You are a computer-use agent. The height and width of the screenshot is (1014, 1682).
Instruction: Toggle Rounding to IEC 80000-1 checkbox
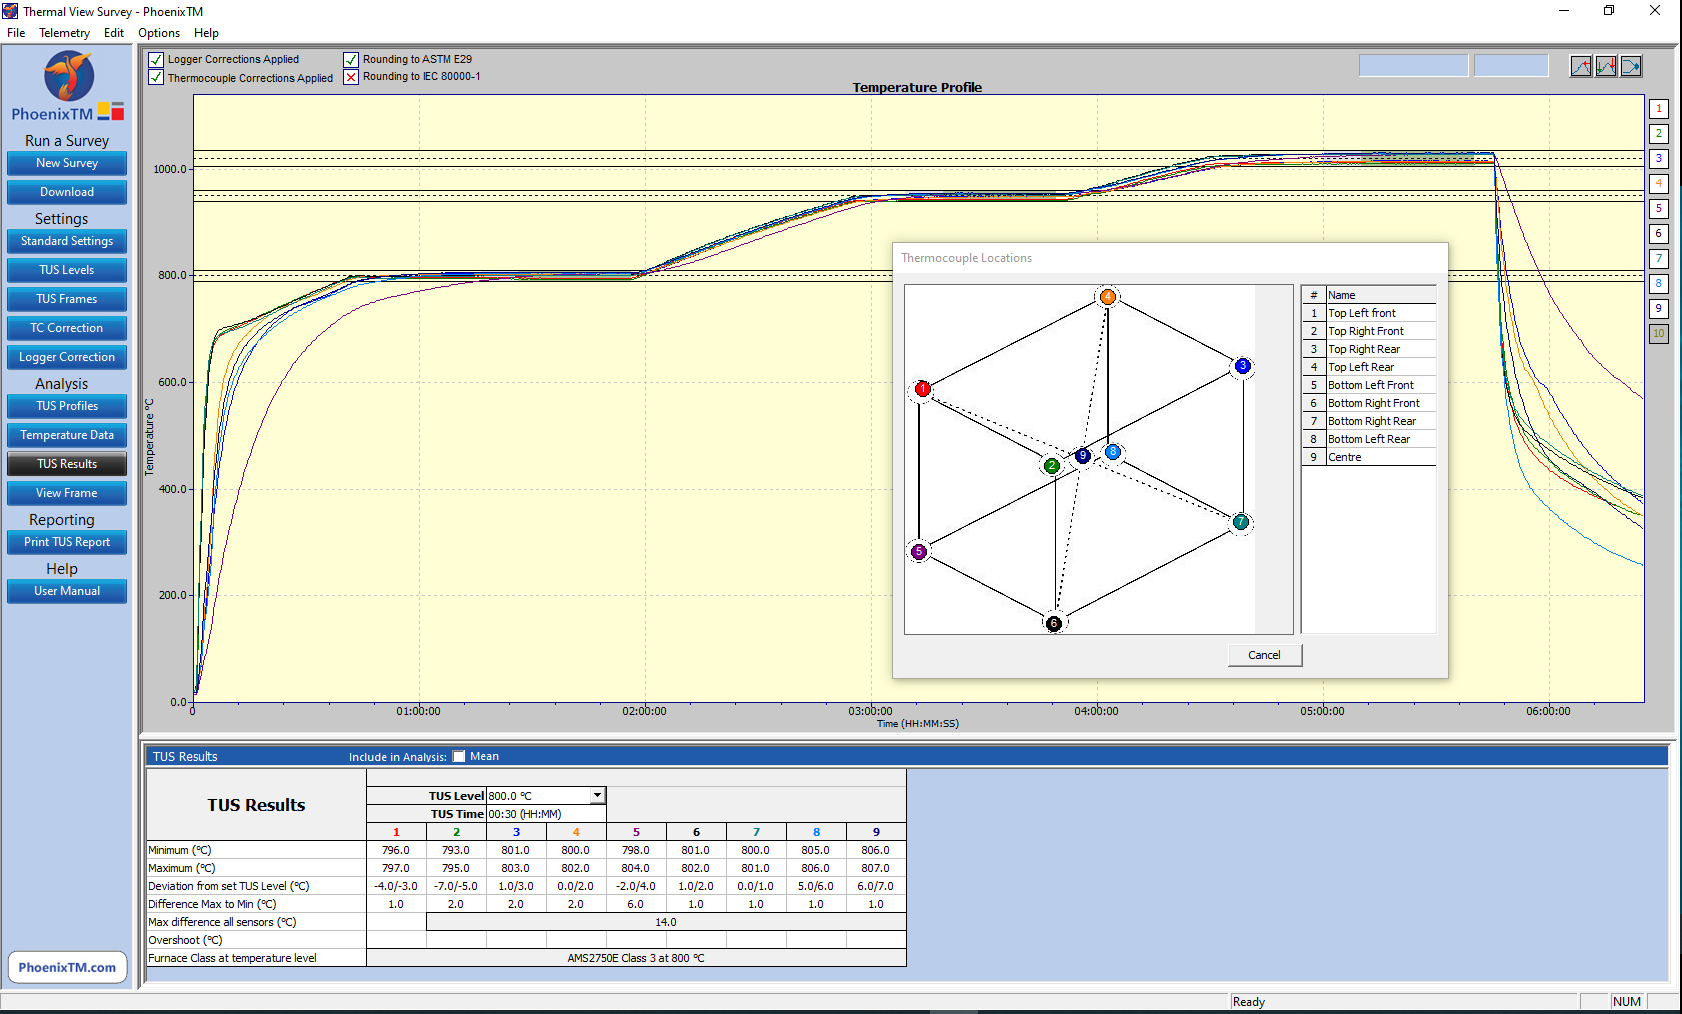point(351,77)
